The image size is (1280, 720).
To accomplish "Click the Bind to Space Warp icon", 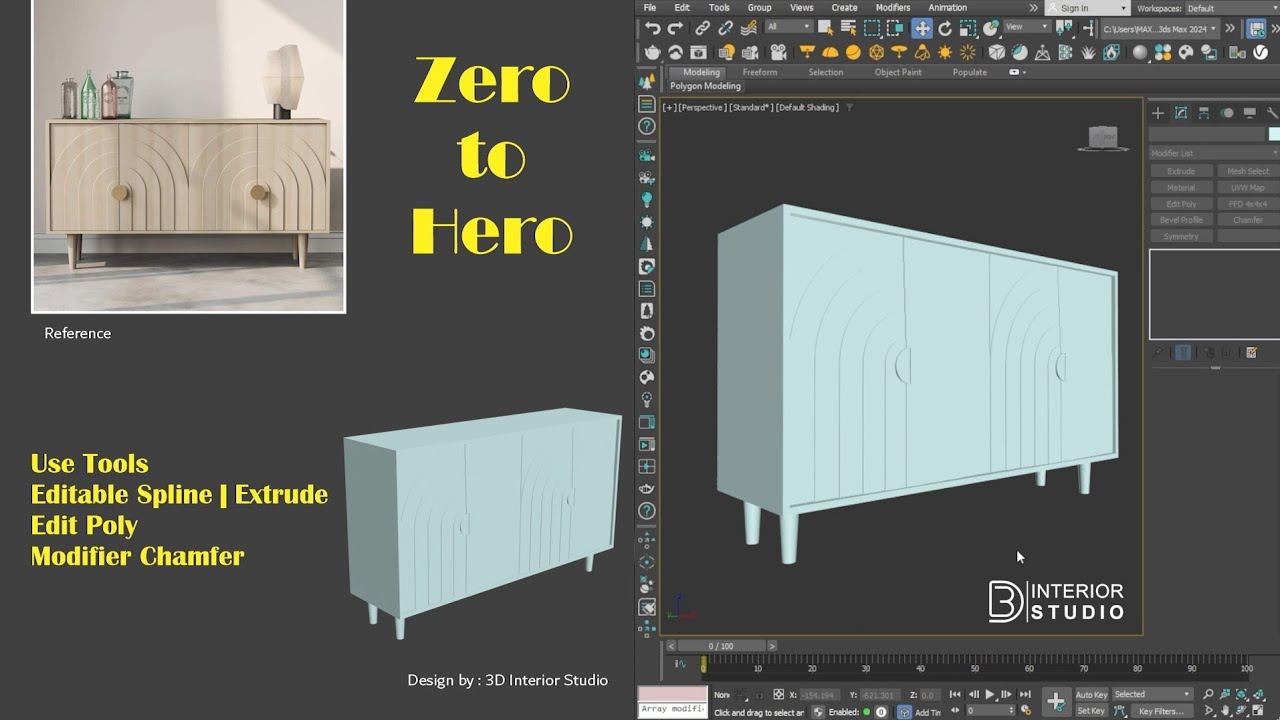I will tap(749, 28).
